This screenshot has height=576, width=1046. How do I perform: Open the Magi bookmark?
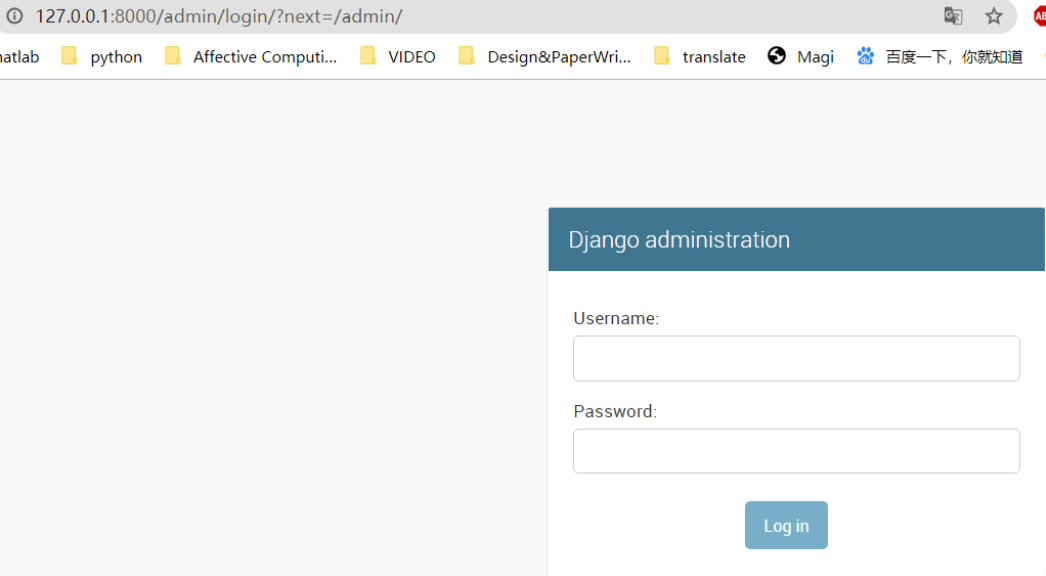(x=801, y=56)
